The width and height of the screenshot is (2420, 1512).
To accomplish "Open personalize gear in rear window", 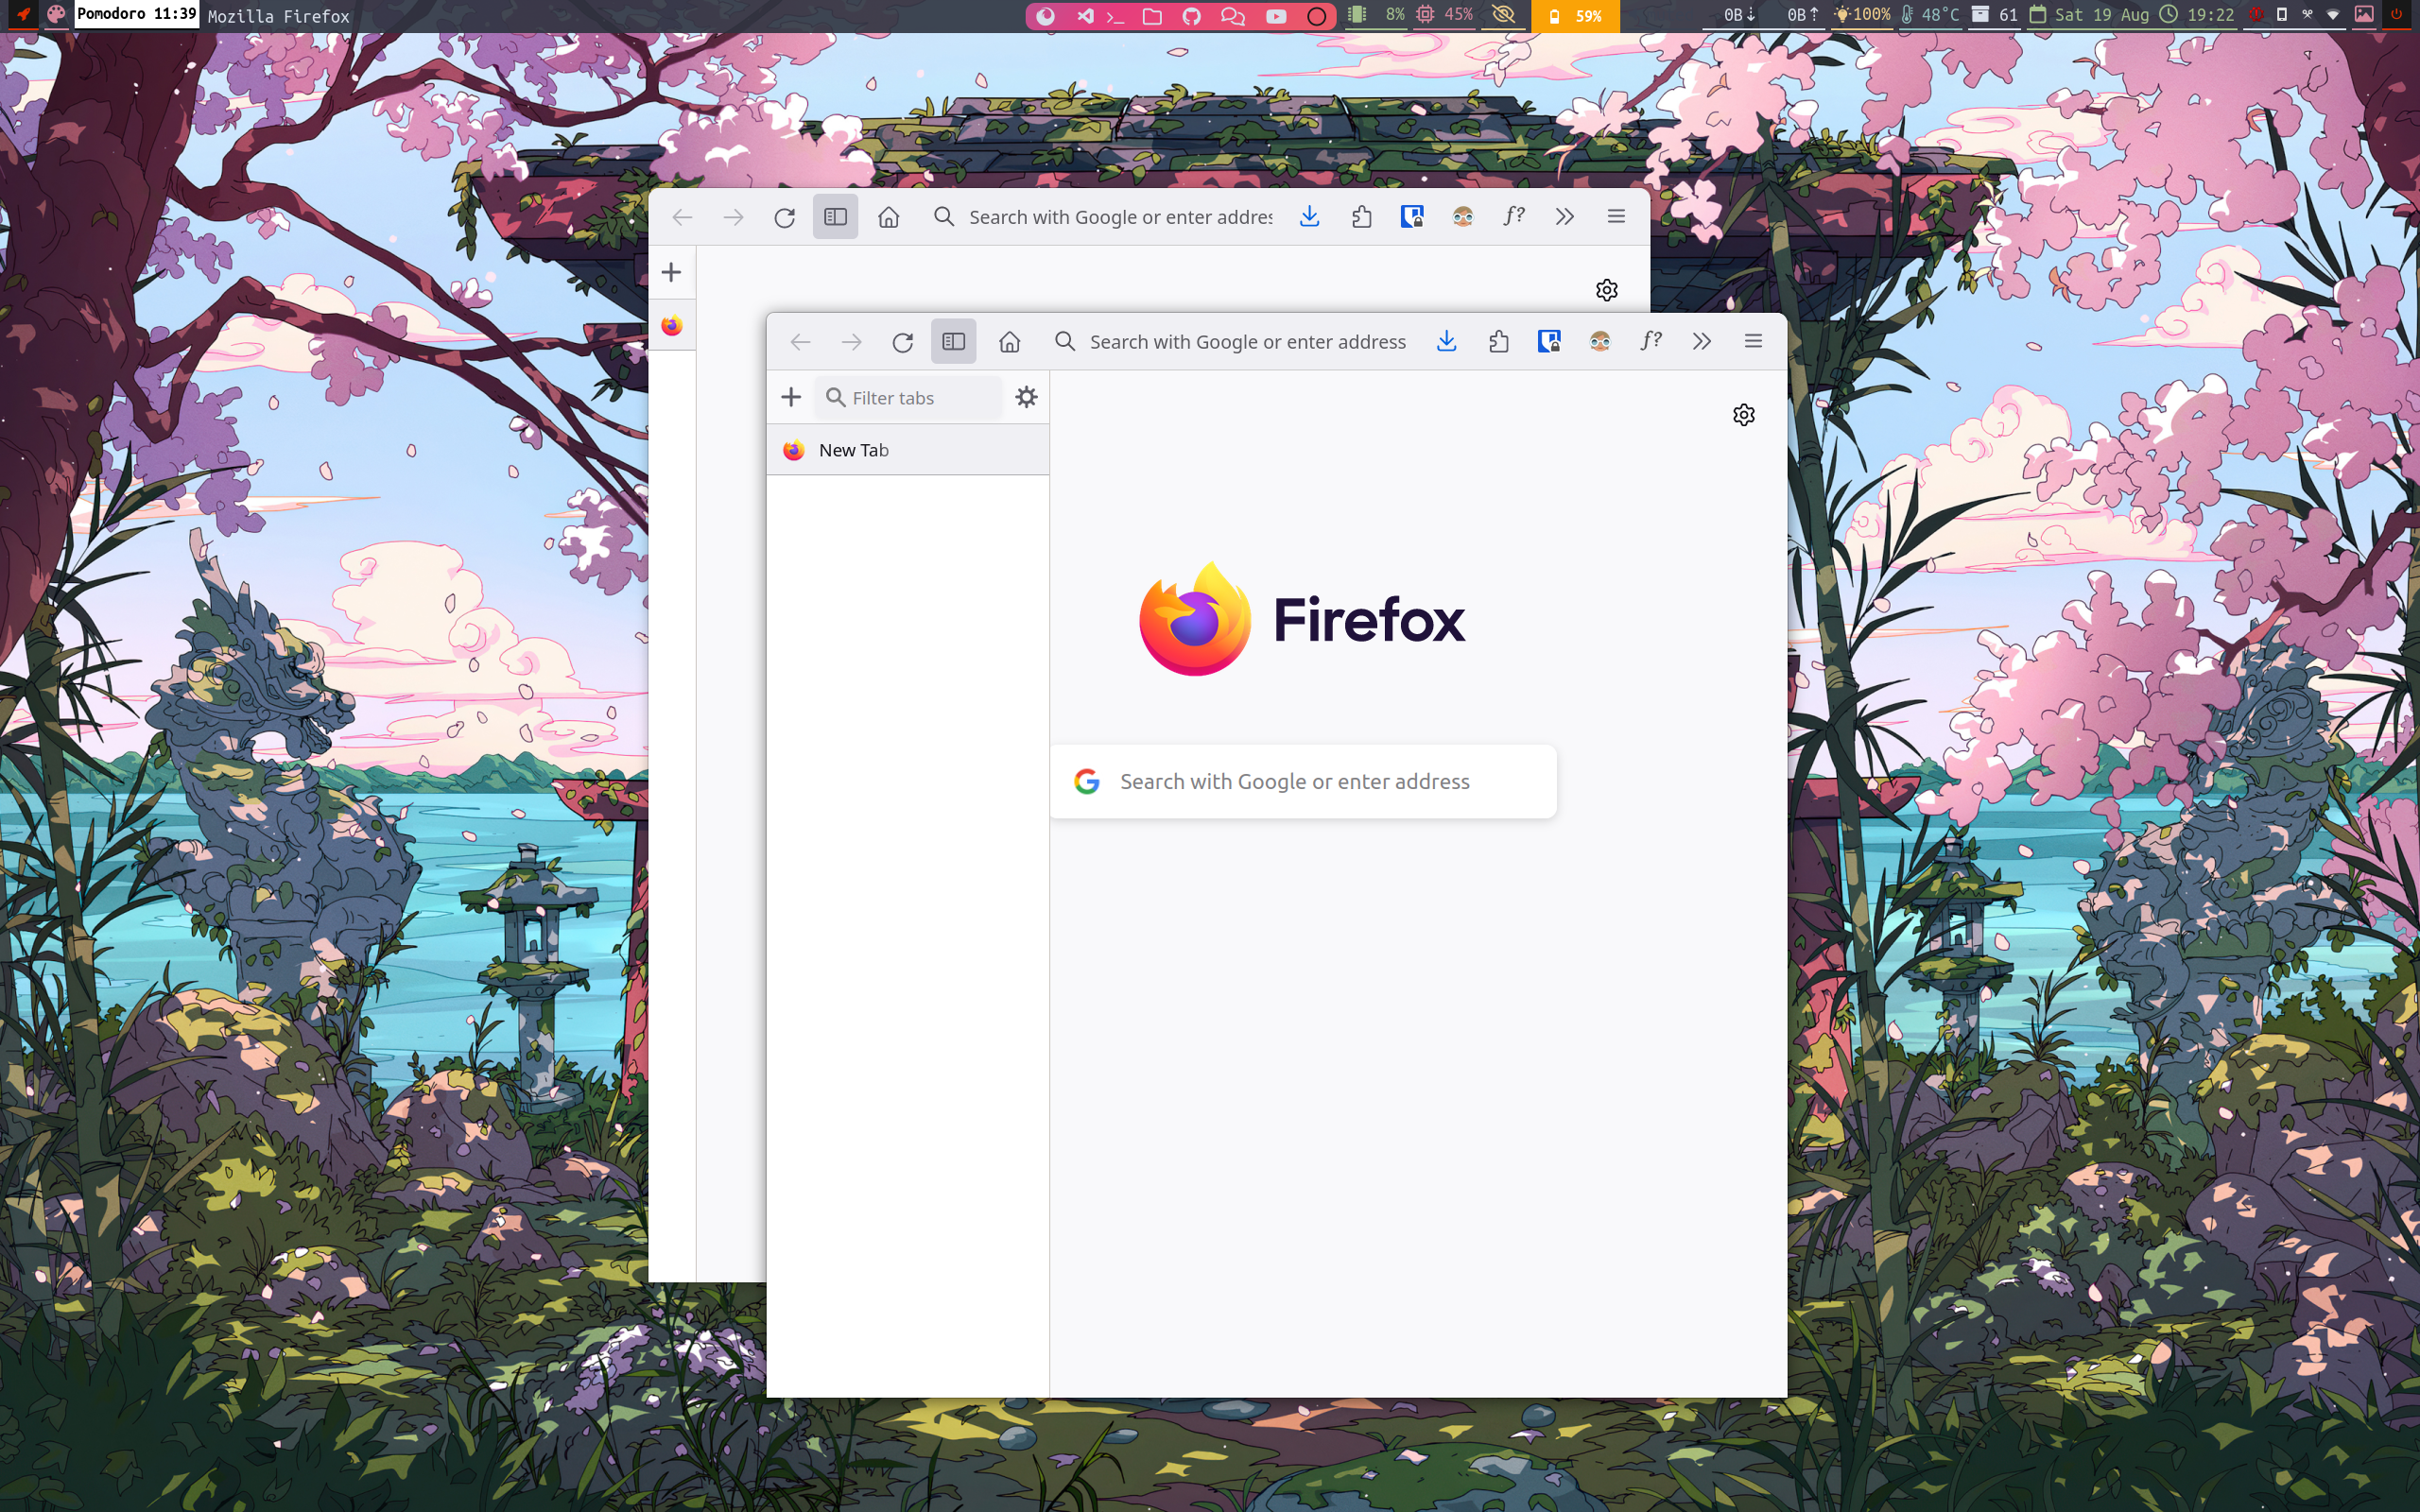I will click(x=1607, y=290).
